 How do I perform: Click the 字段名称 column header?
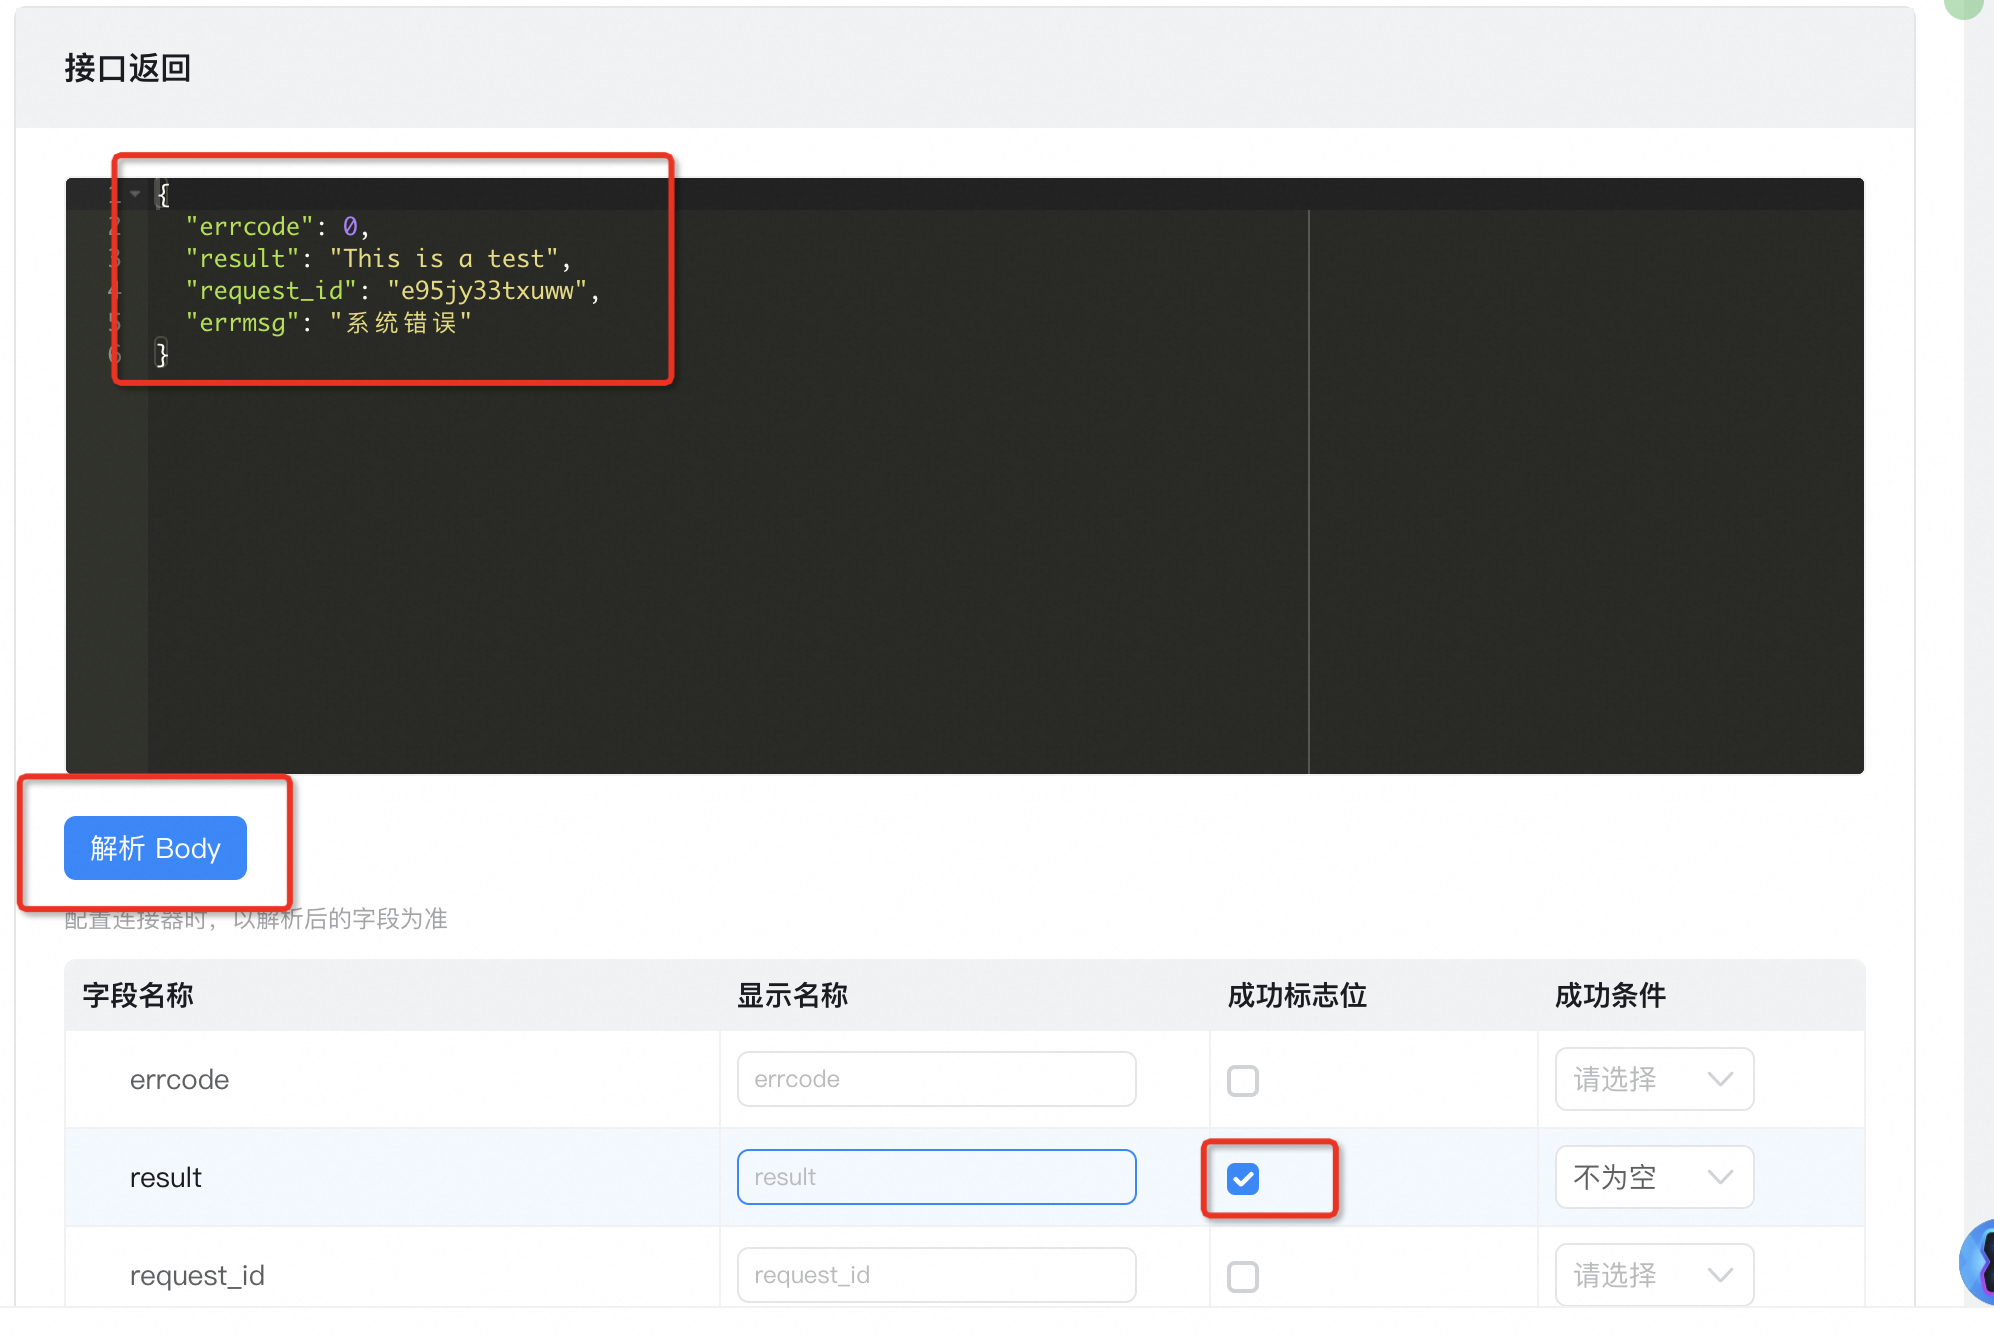click(x=138, y=995)
